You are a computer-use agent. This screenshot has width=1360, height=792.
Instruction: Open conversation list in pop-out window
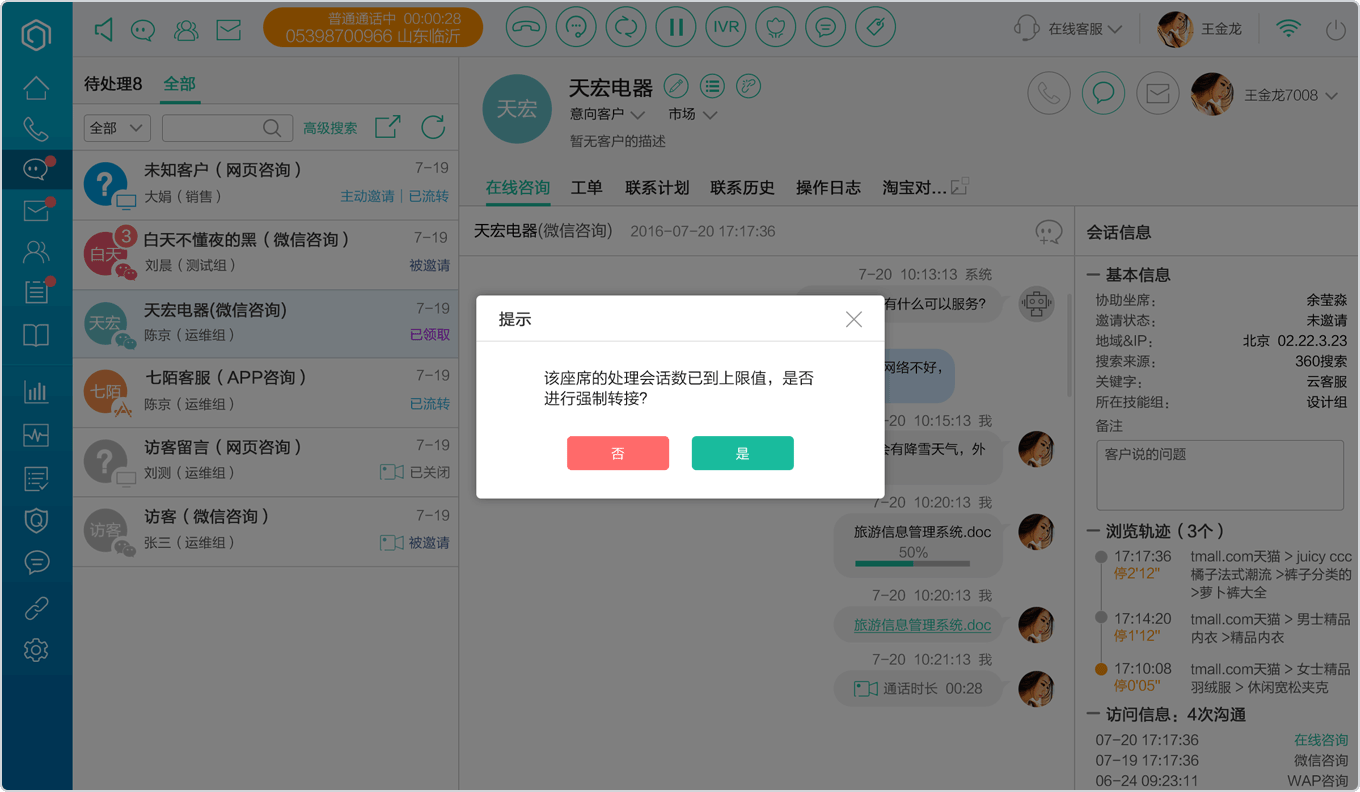(x=387, y=127)
